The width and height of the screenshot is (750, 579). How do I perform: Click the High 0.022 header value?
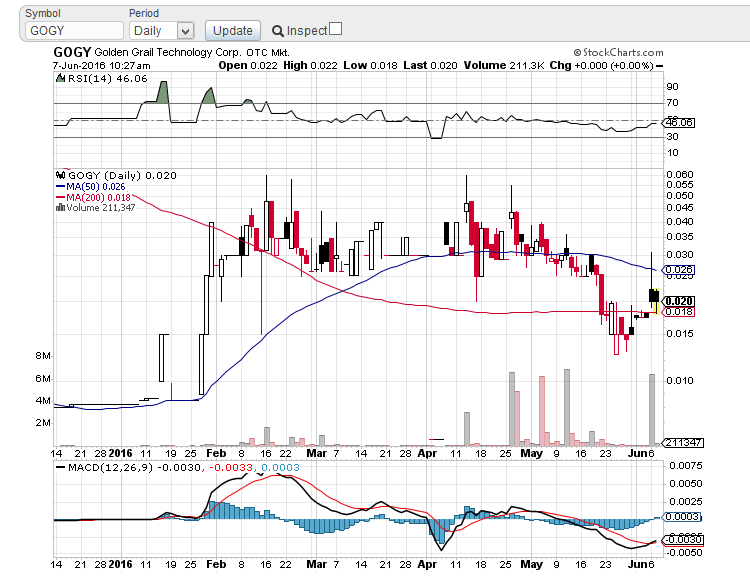[310, 66]
